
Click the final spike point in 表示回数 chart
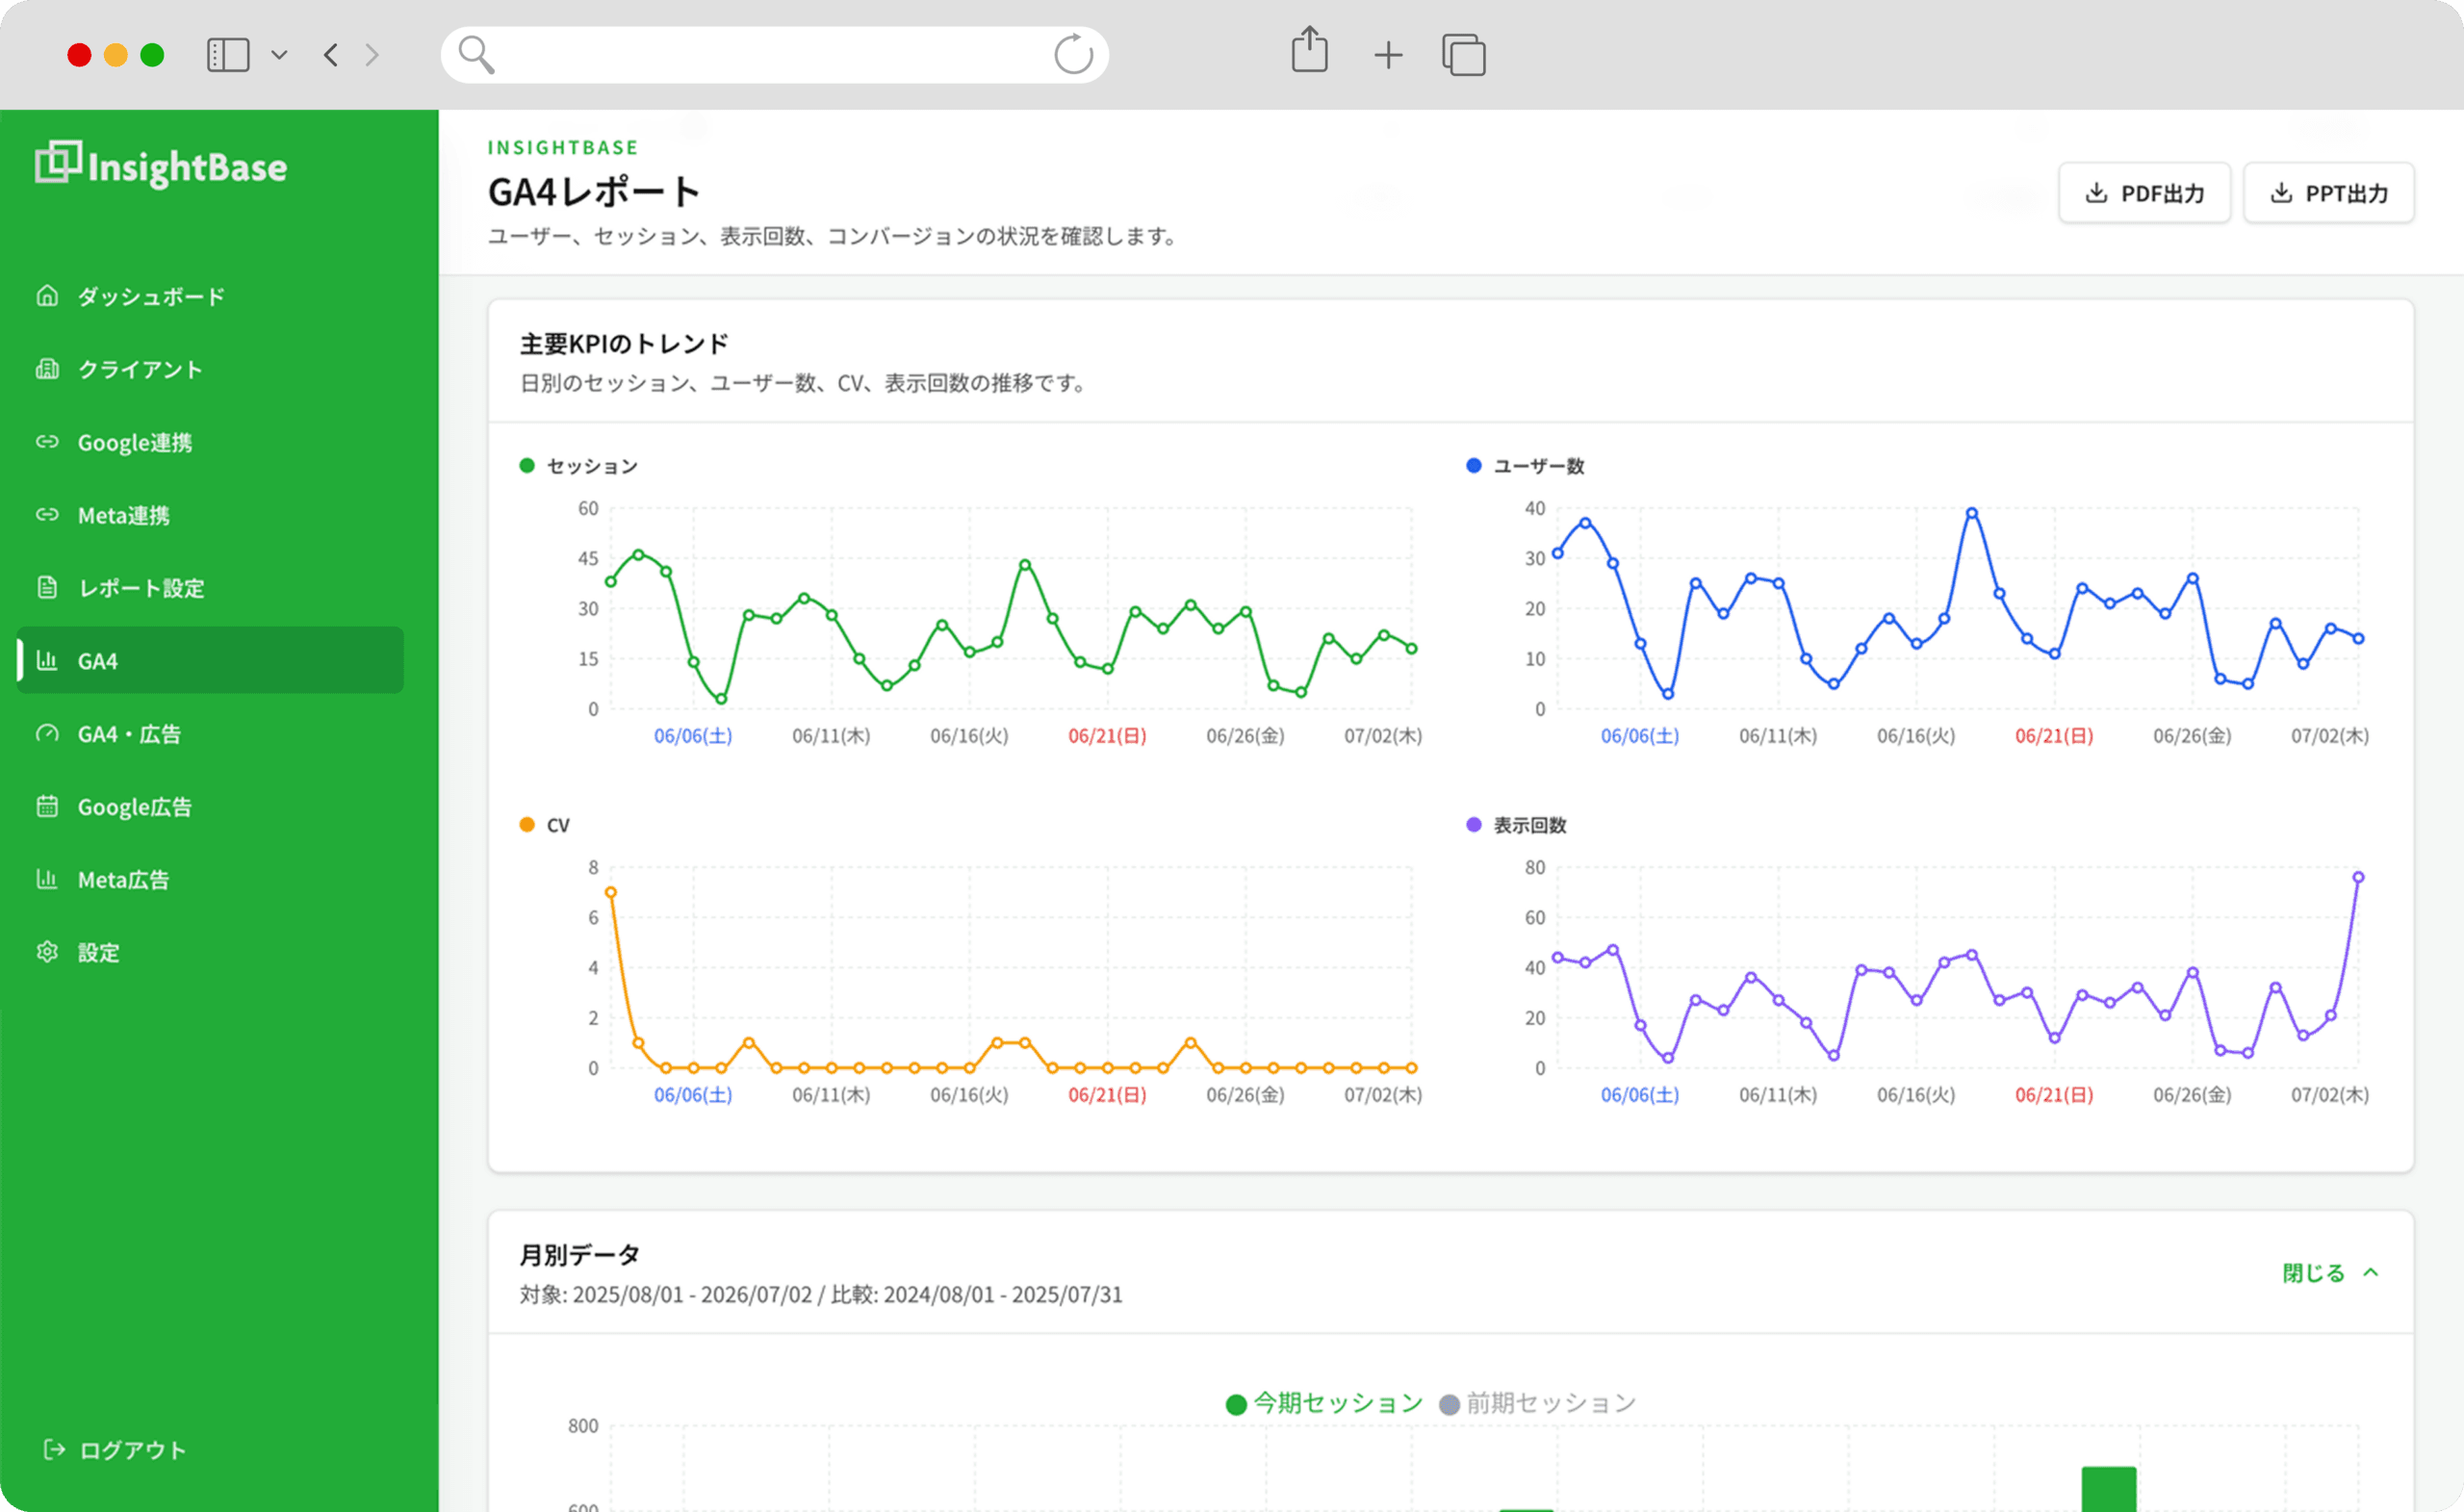click(2358, 877)
